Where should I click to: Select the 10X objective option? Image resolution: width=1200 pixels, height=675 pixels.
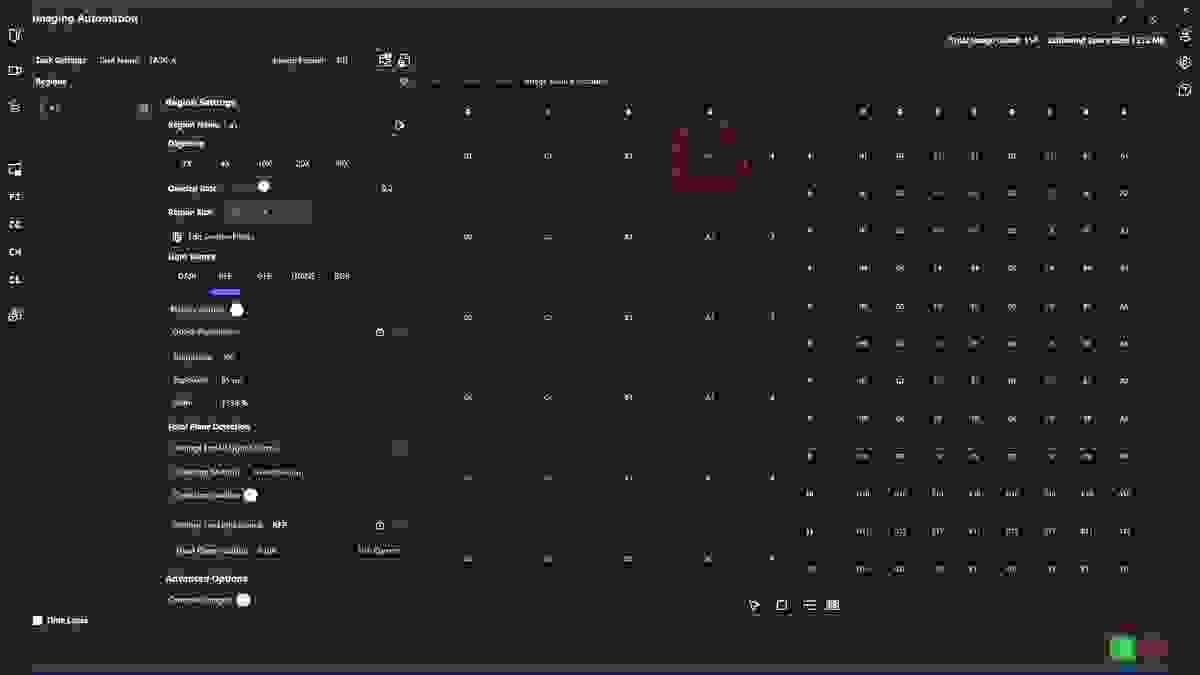[264, 164]
